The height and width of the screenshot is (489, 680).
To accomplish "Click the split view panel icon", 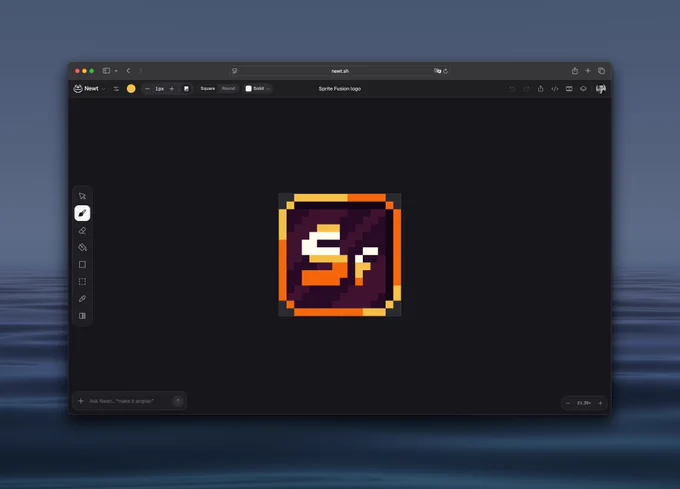I will pos(569,89).
